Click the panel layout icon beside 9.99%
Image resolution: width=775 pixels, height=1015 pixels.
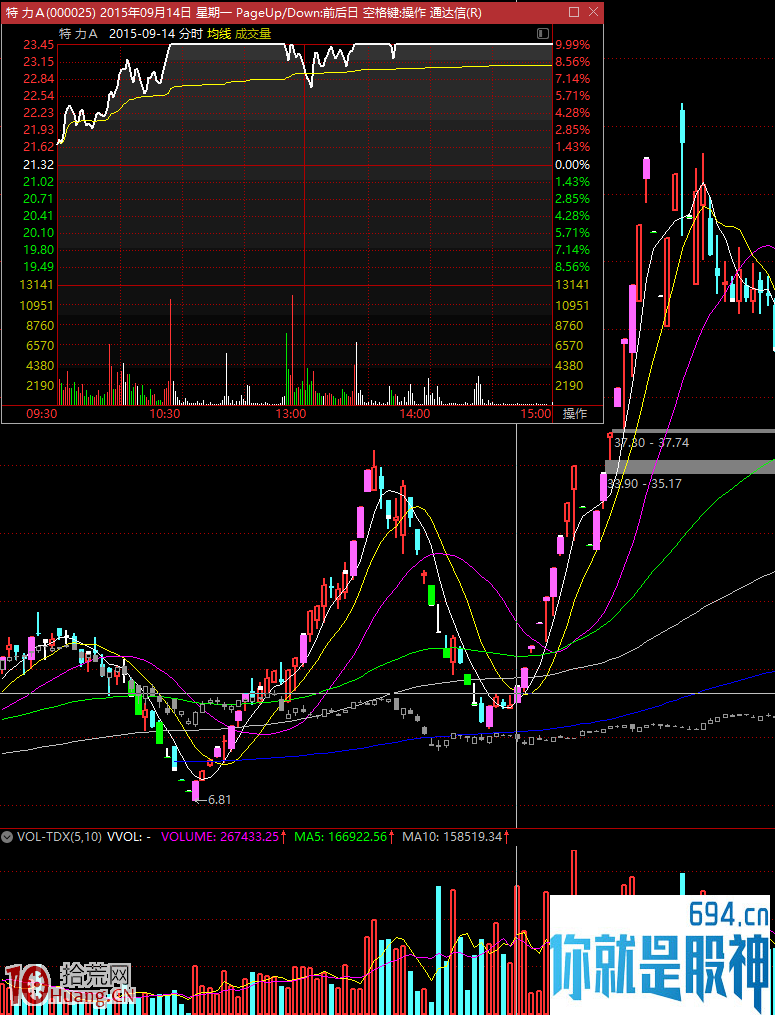543,34
